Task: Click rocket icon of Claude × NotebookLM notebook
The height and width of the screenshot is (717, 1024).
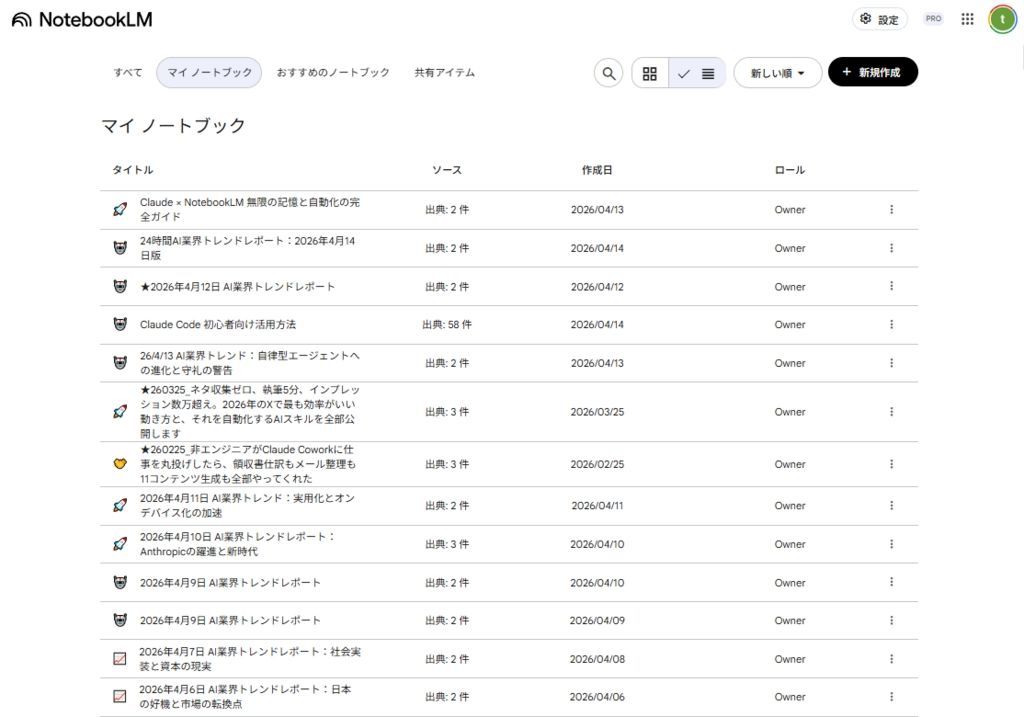Action: pyautogui.click(x=120, y=210)
